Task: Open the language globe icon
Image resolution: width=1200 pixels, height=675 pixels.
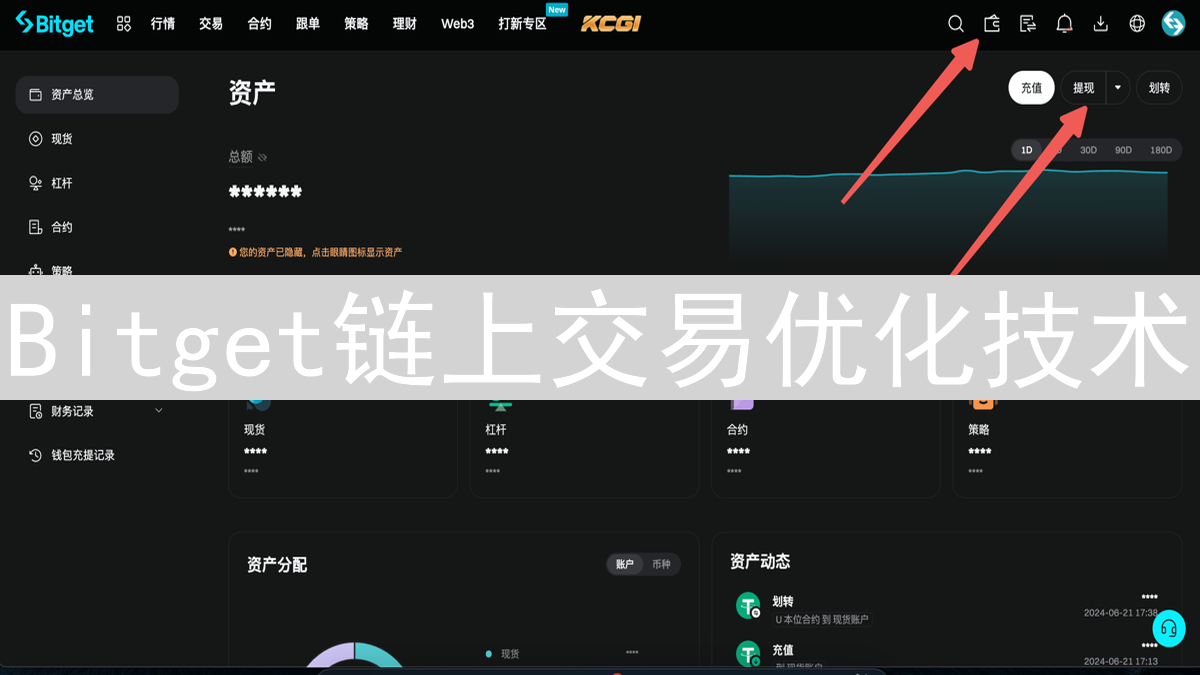Action: click(1137, 23)
